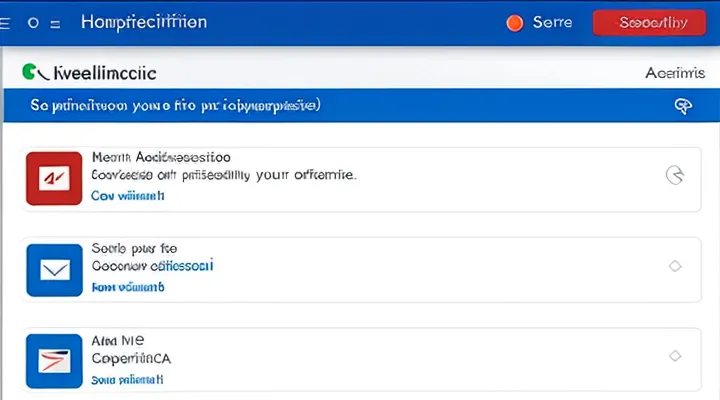720x400 pixels.
Task: Open the "Cov wiitienth" link on the first card
Action: tap(127, 196)
